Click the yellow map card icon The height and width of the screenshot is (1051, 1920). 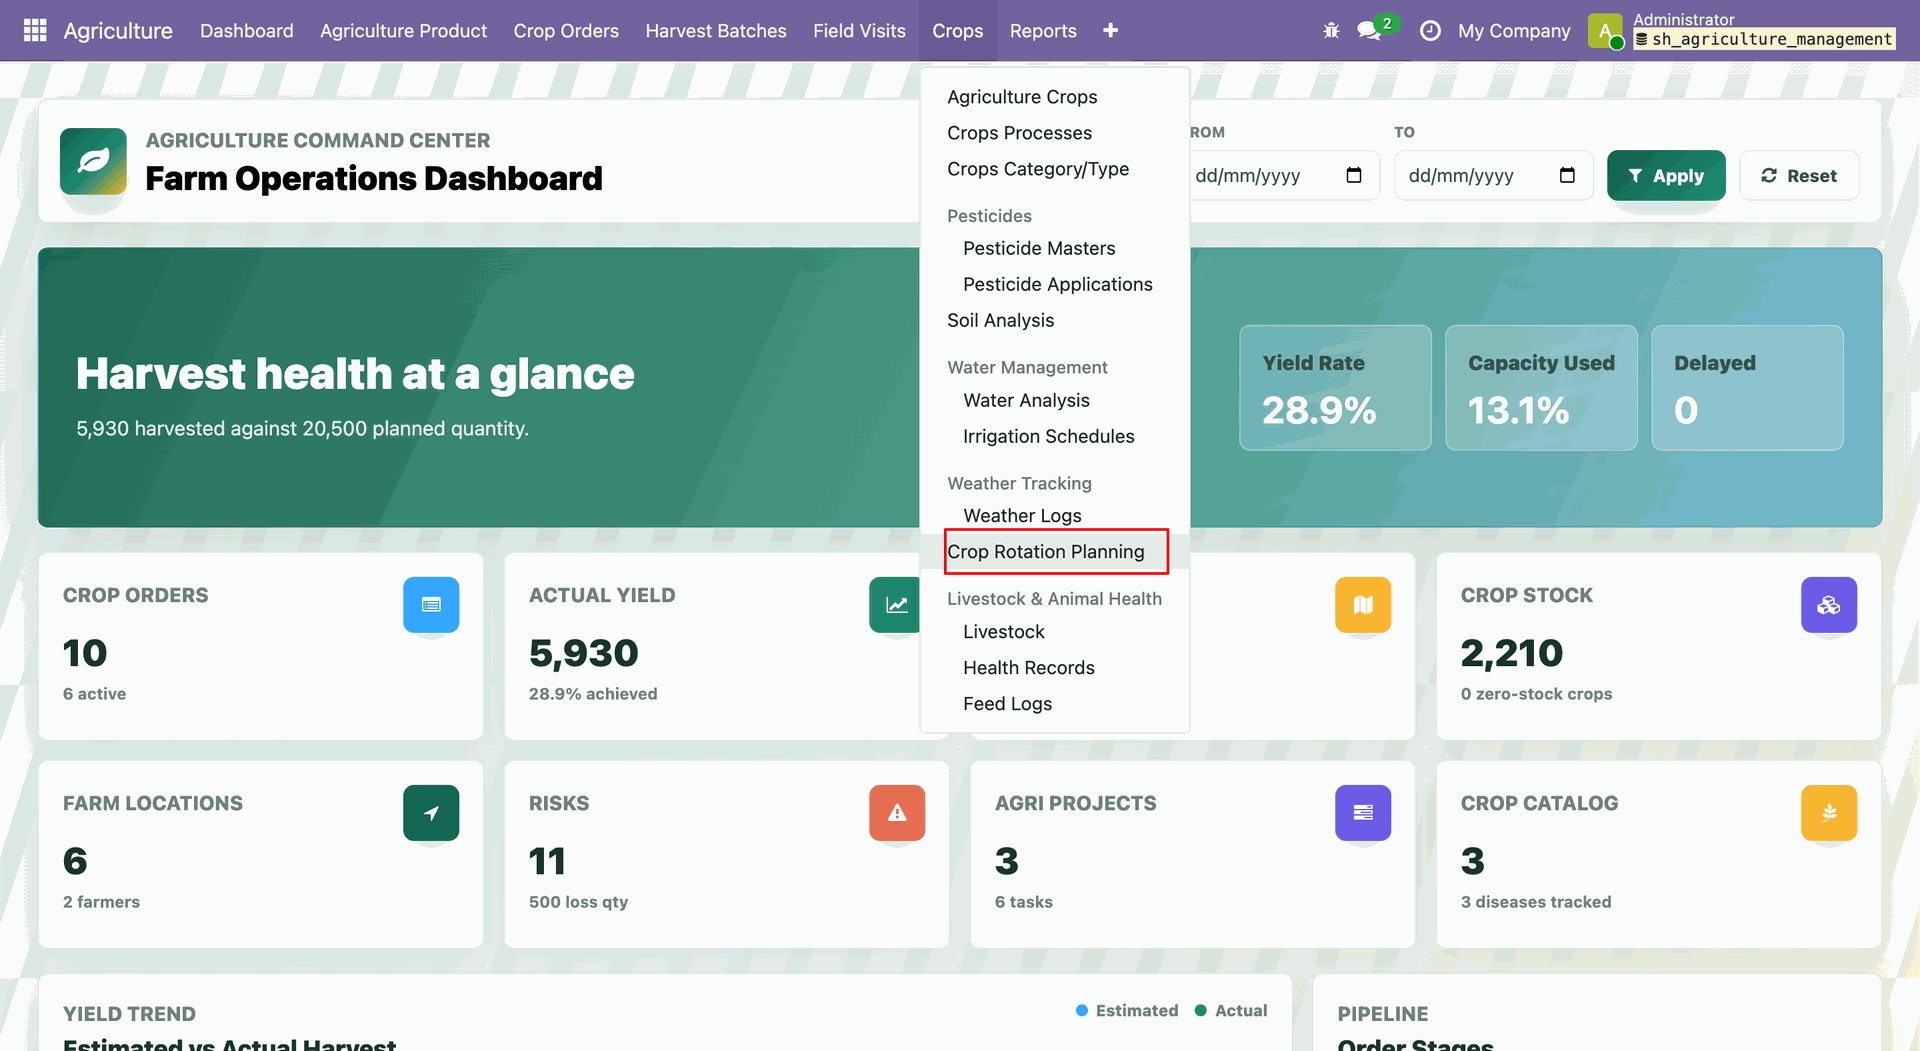point(1363,605)
